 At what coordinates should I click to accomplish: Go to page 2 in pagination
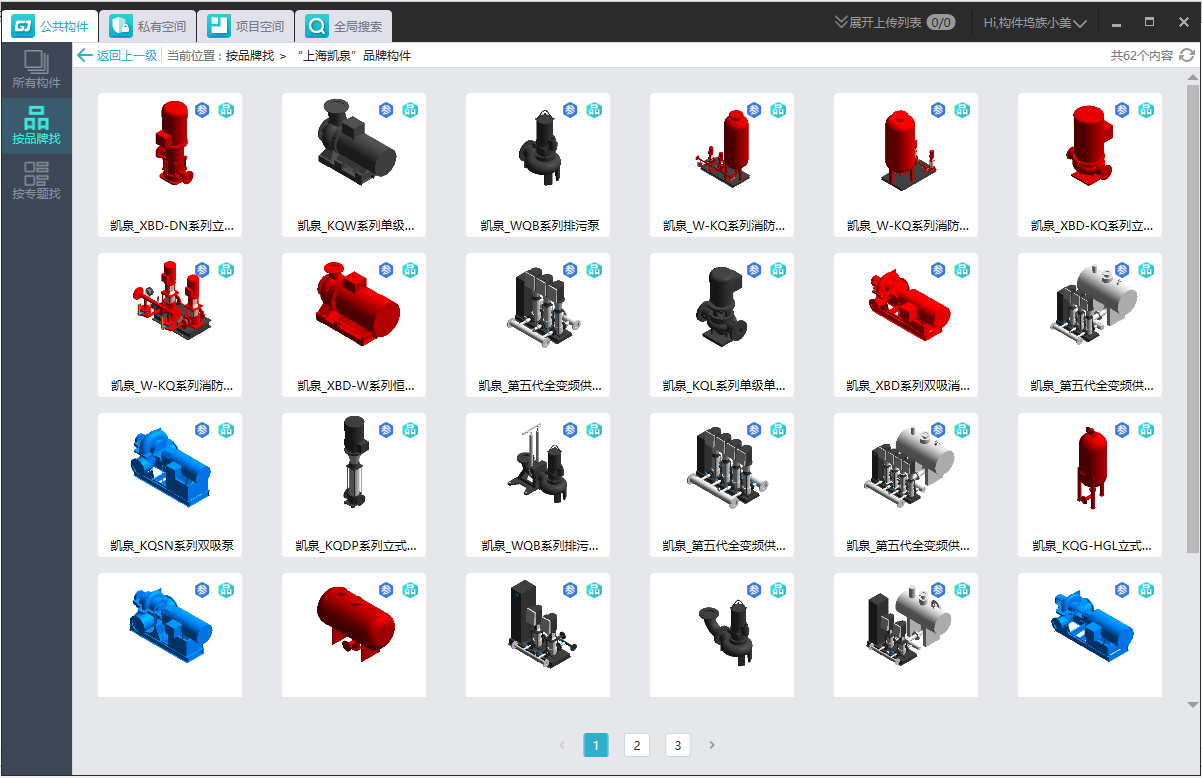pos(637,745)
